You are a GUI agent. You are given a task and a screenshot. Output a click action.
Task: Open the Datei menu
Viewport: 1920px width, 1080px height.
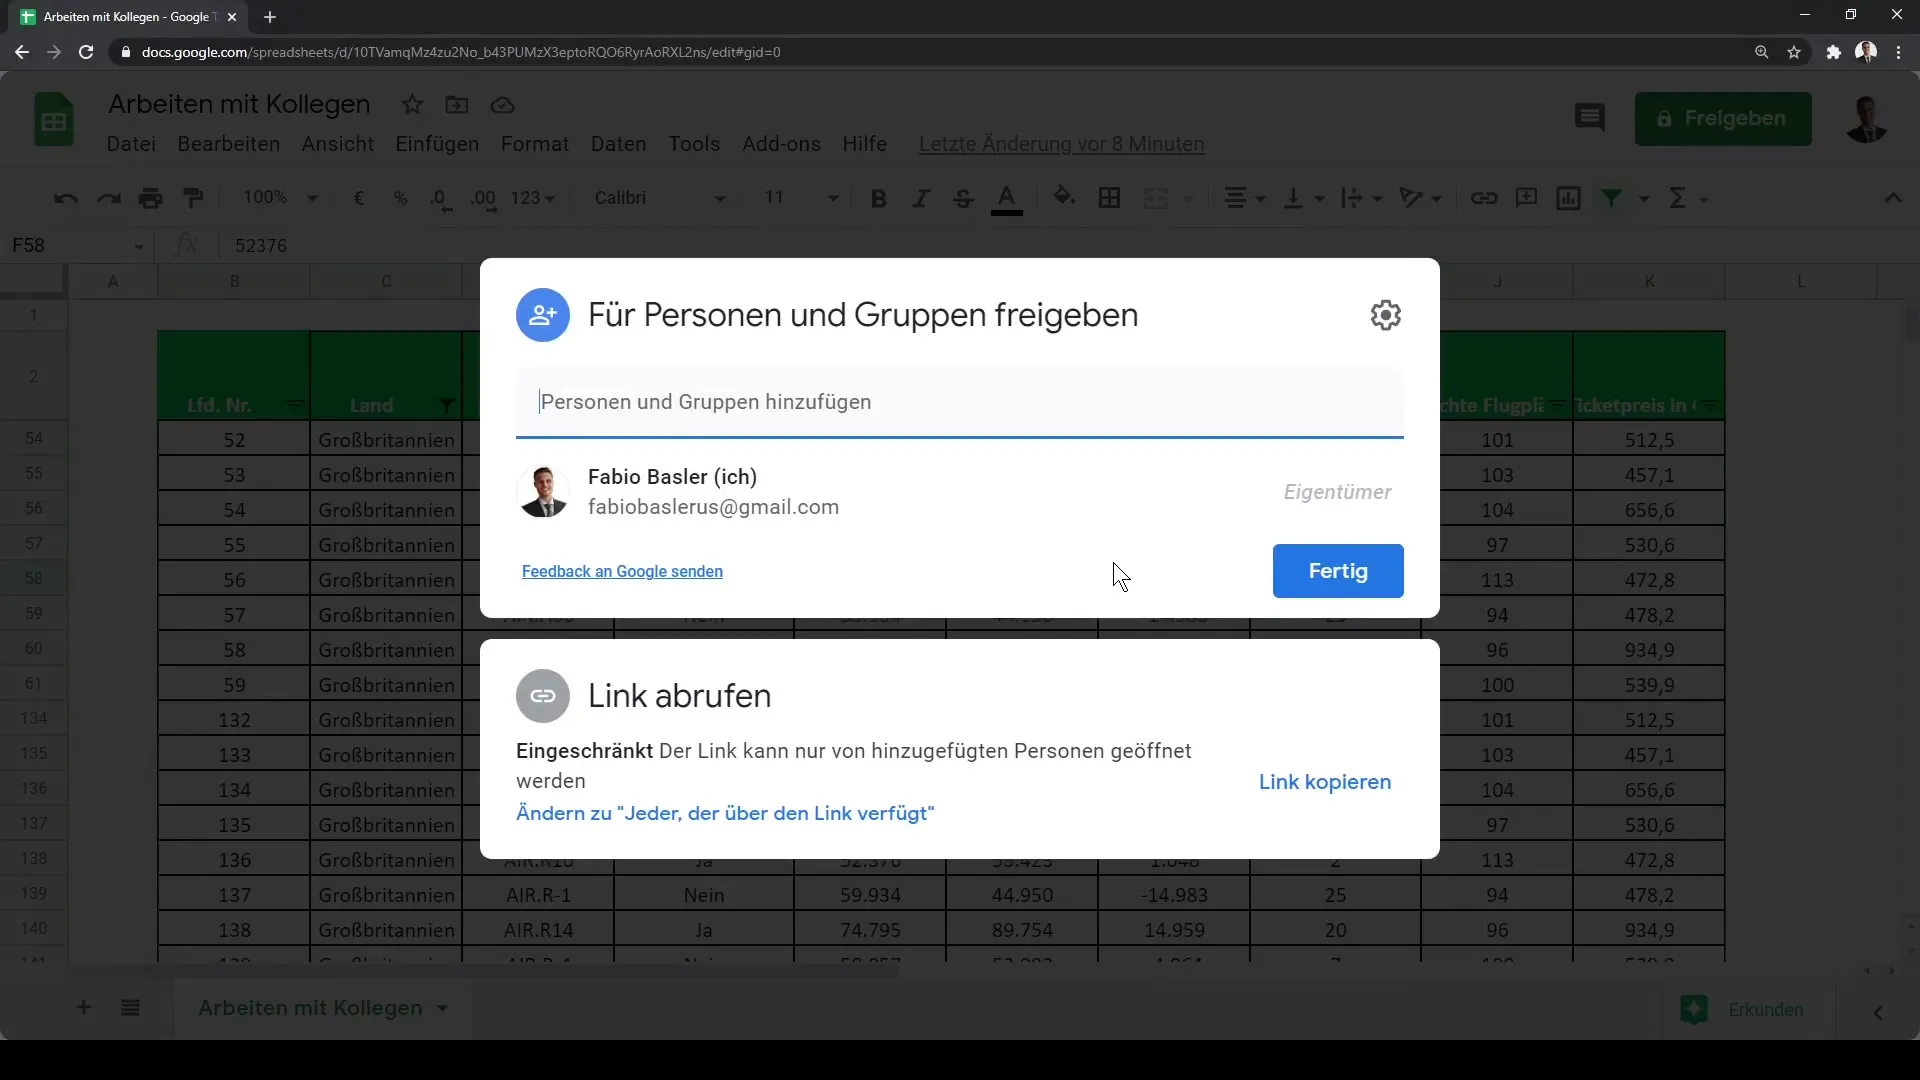tap(129, 142)
